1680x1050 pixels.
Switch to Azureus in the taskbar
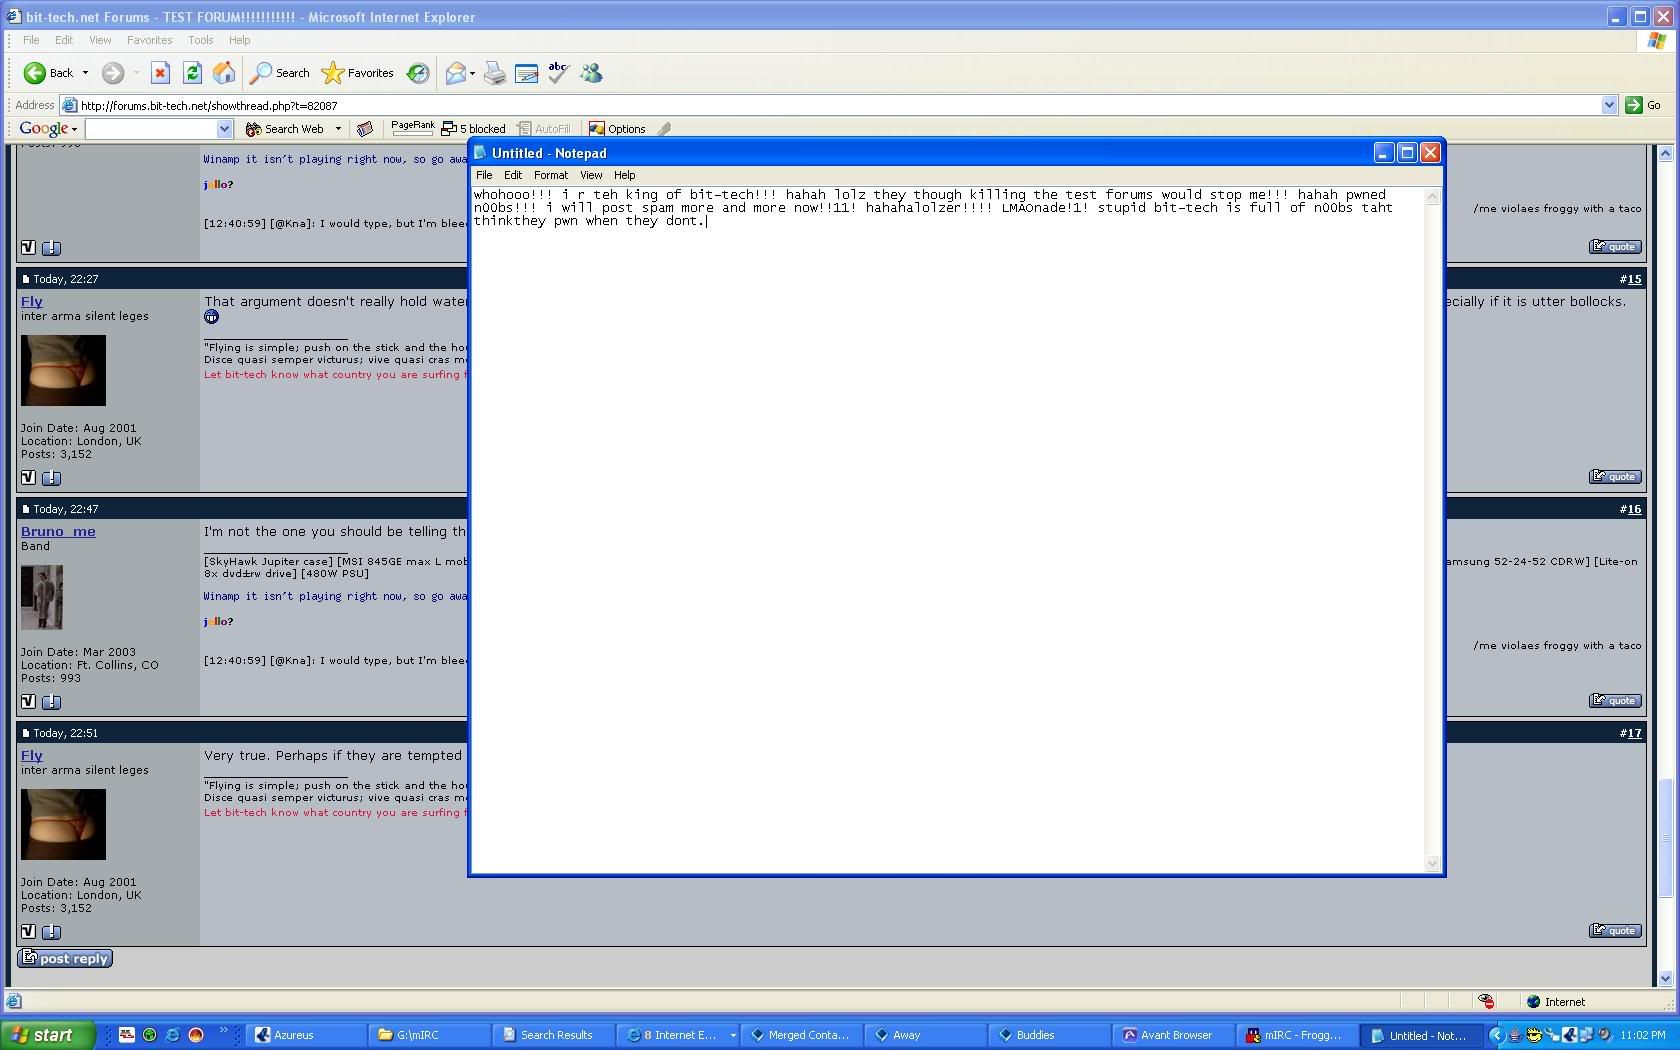306,1035
